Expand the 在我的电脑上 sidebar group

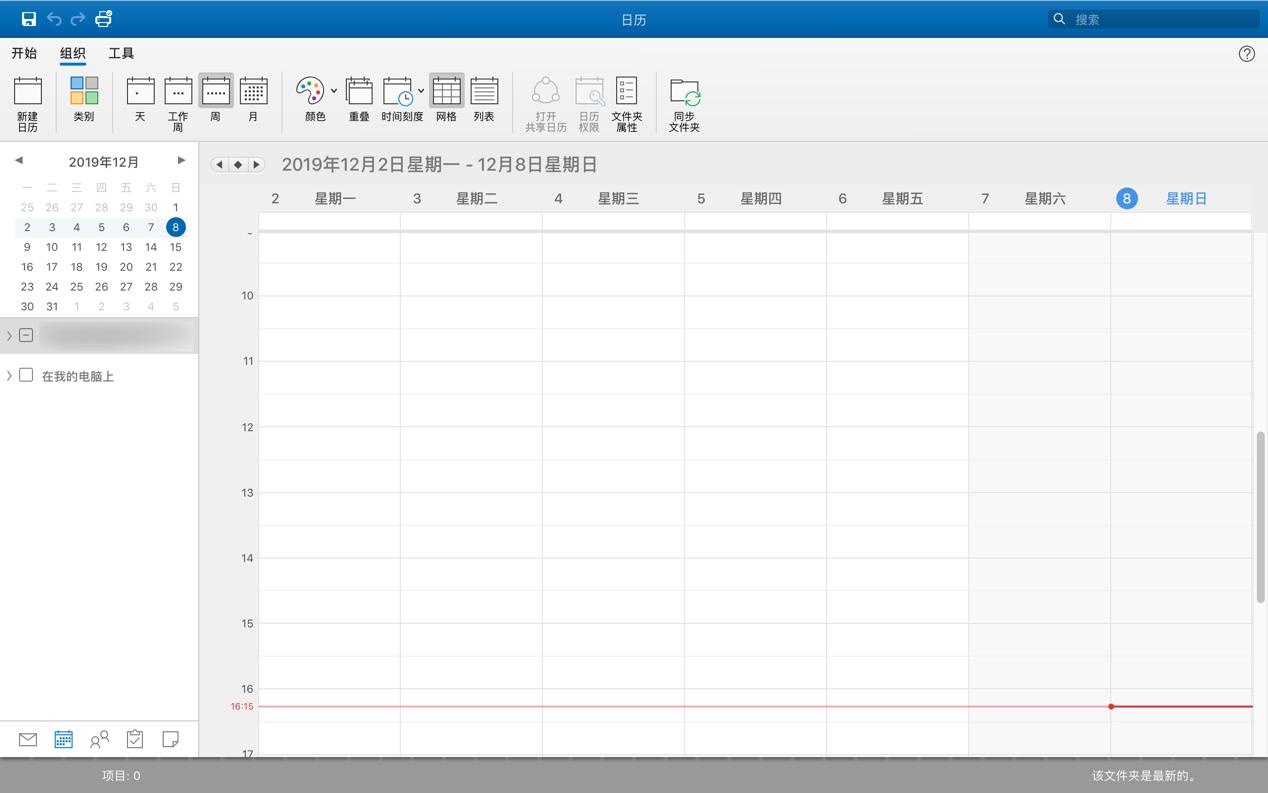9,375
